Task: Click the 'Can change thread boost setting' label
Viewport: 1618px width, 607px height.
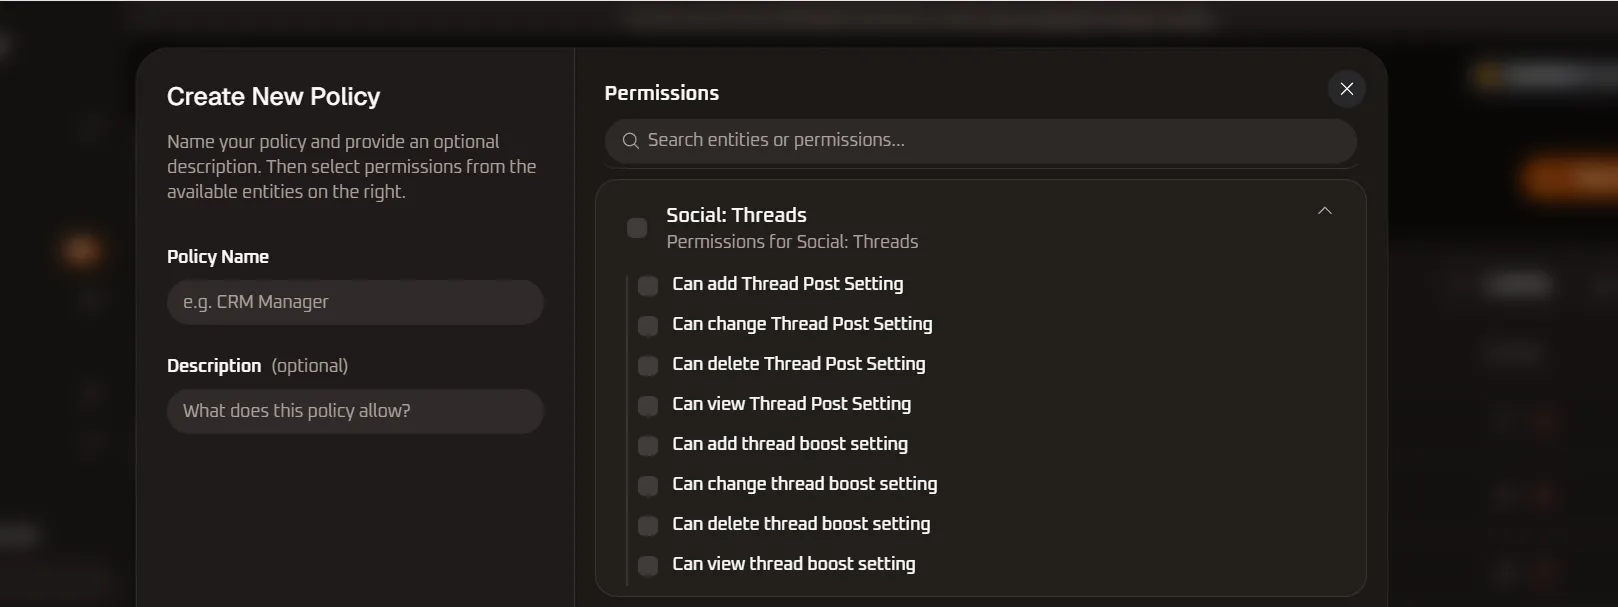Action: point(804,484)
